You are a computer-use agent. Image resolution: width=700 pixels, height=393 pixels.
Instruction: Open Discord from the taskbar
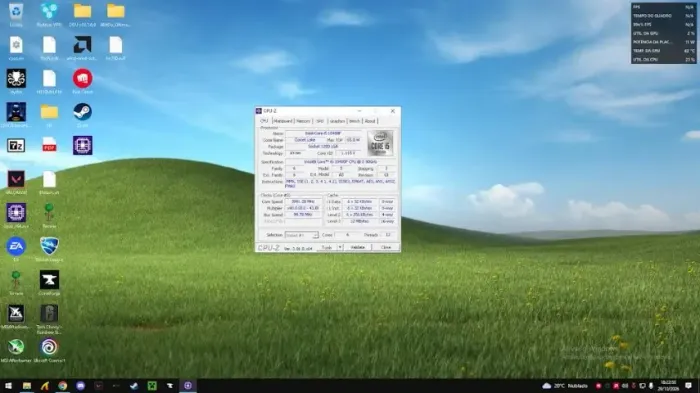coord(80,386)
